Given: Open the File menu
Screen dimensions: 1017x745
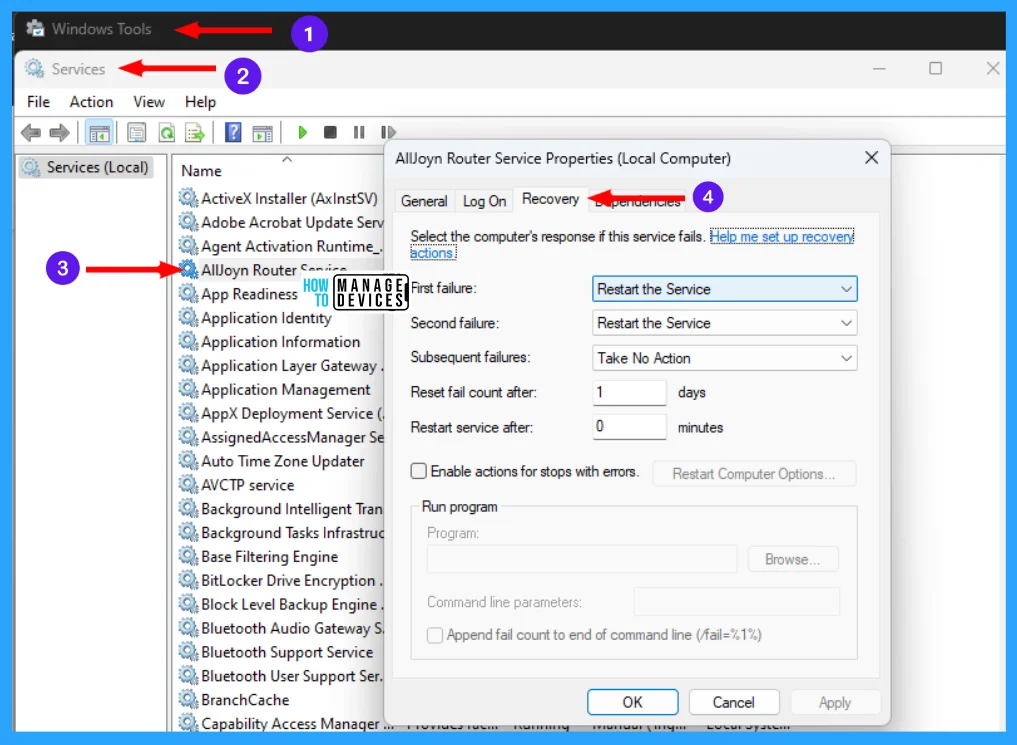Looking at the screenshot, I should [38, 102].
